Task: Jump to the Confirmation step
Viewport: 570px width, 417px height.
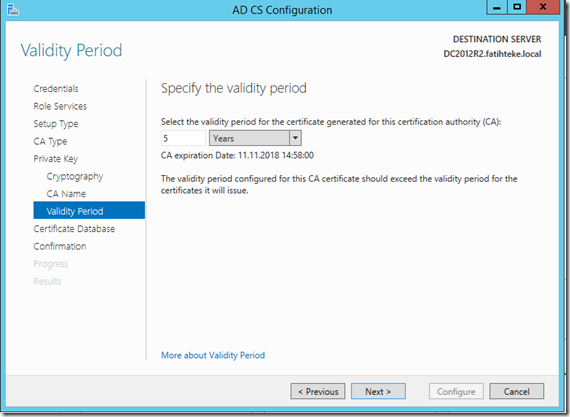Action: [x=60, y=246]
